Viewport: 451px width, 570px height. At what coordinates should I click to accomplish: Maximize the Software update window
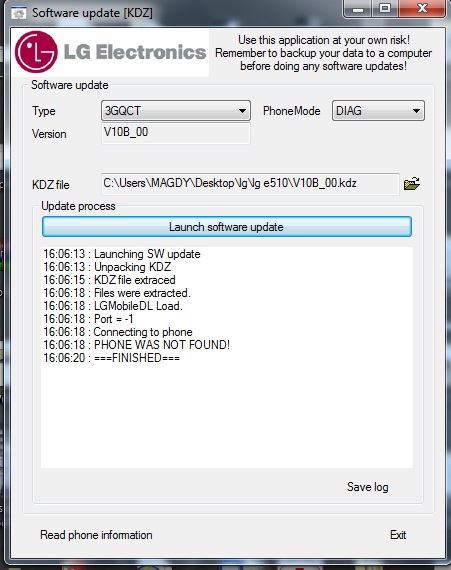(384, 9)
